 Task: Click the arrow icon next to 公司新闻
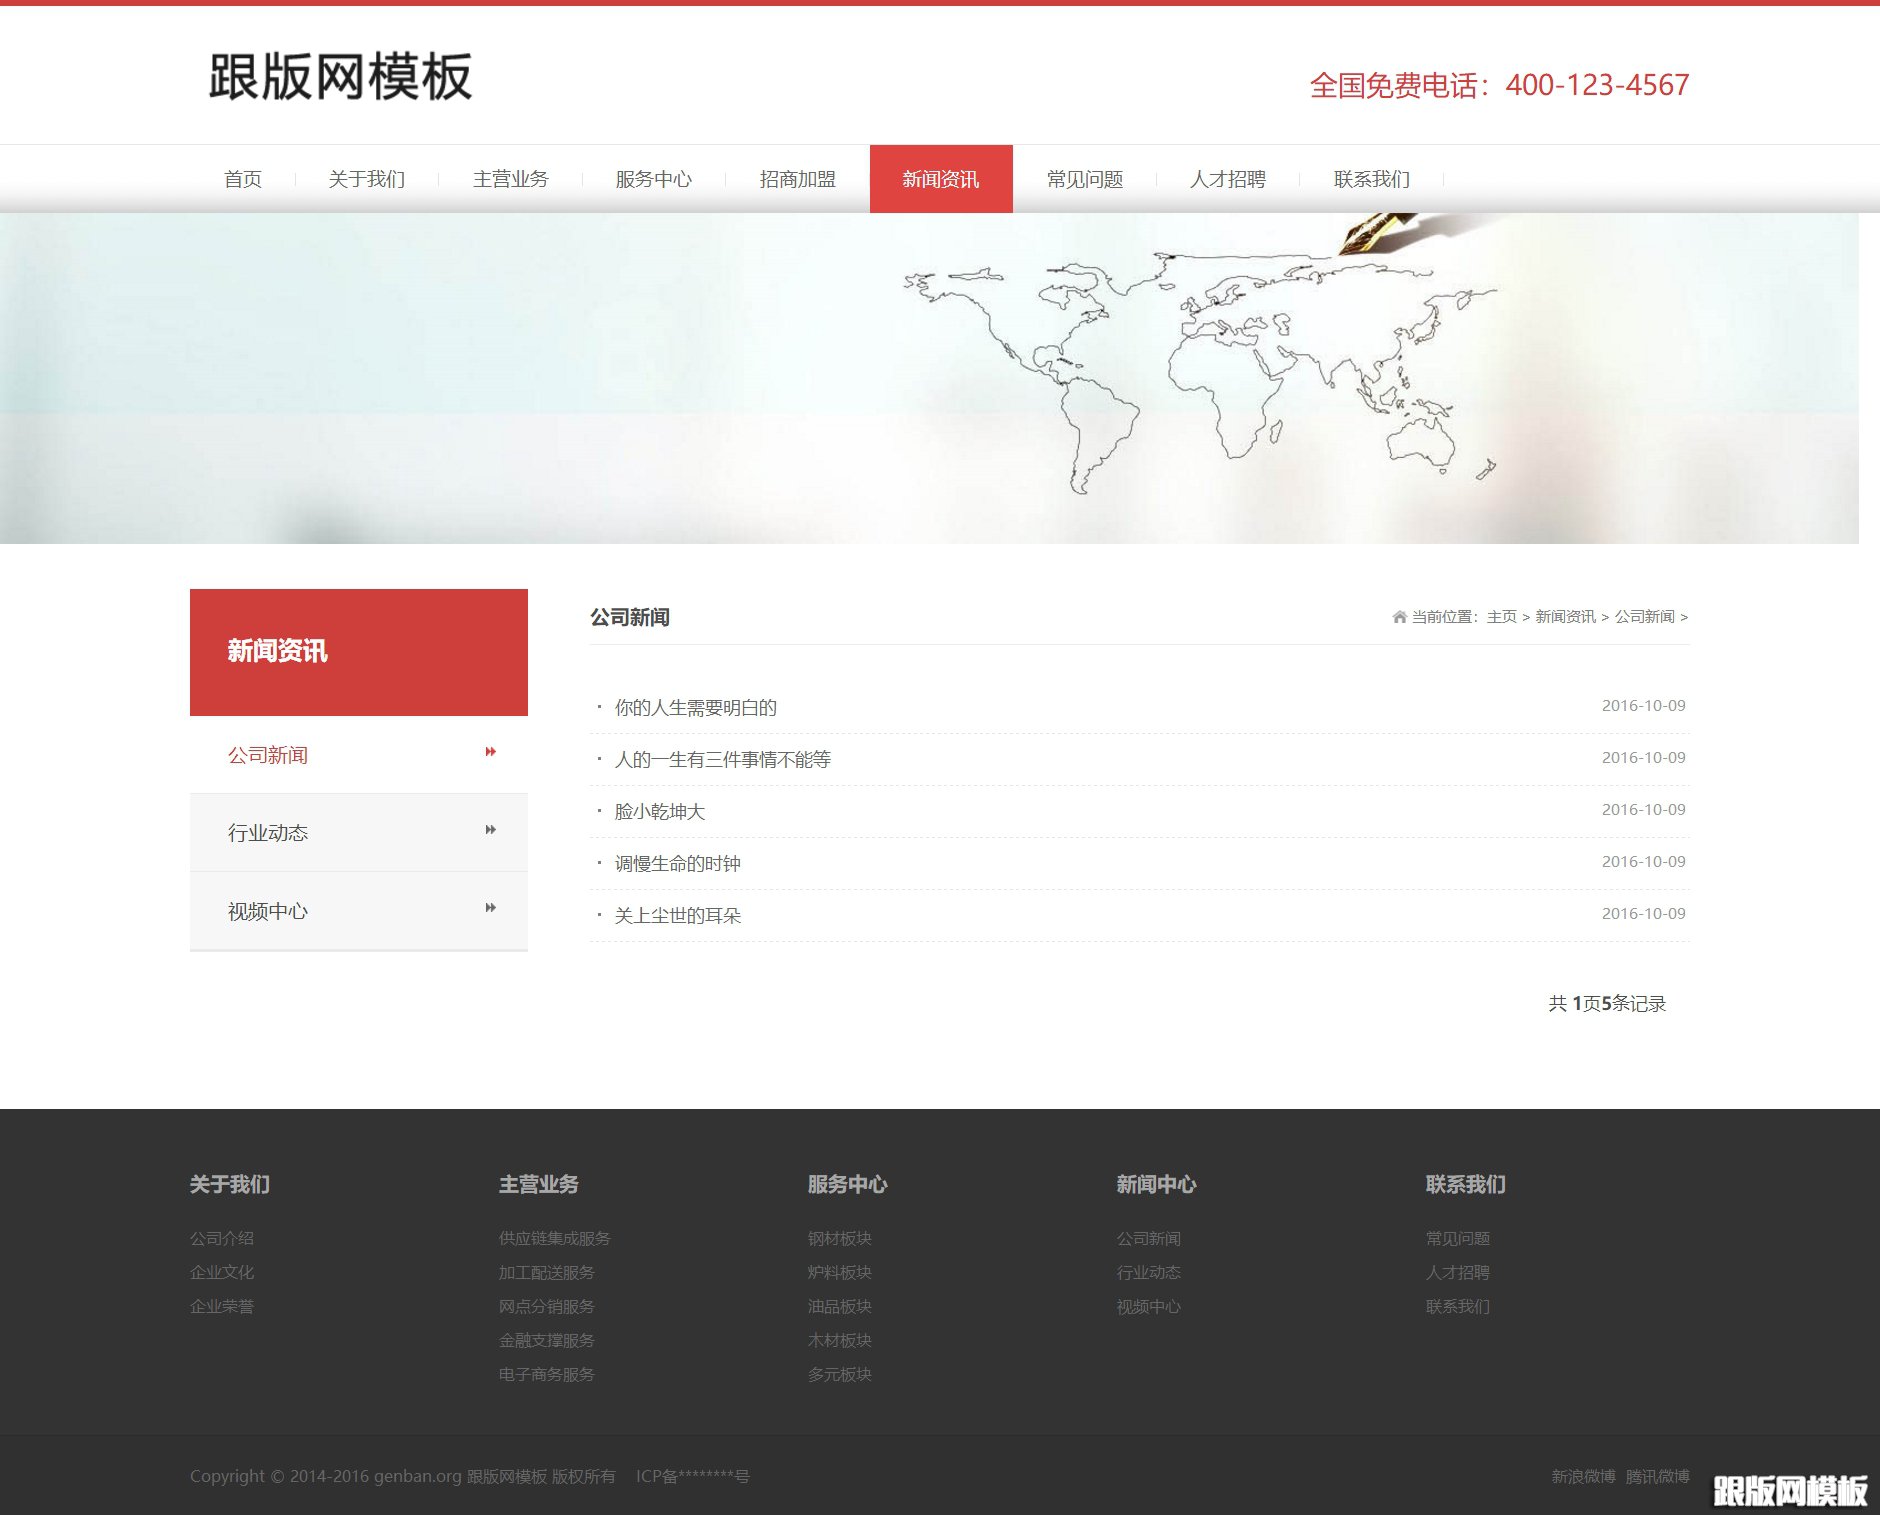point(489,752)
